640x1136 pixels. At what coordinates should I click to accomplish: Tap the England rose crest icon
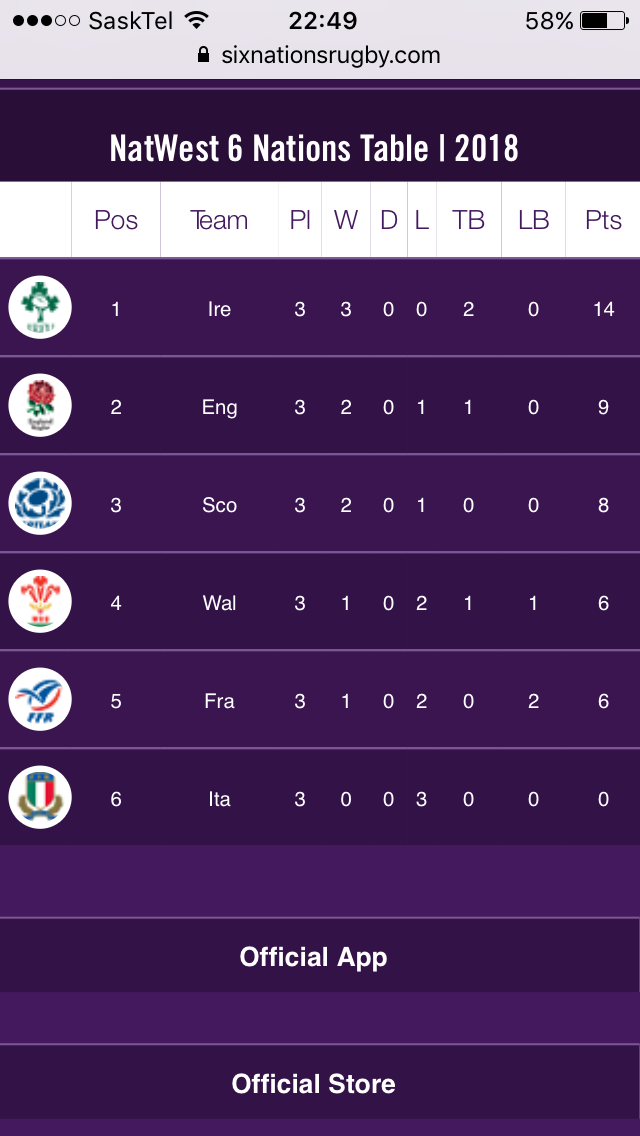(40, 406)
